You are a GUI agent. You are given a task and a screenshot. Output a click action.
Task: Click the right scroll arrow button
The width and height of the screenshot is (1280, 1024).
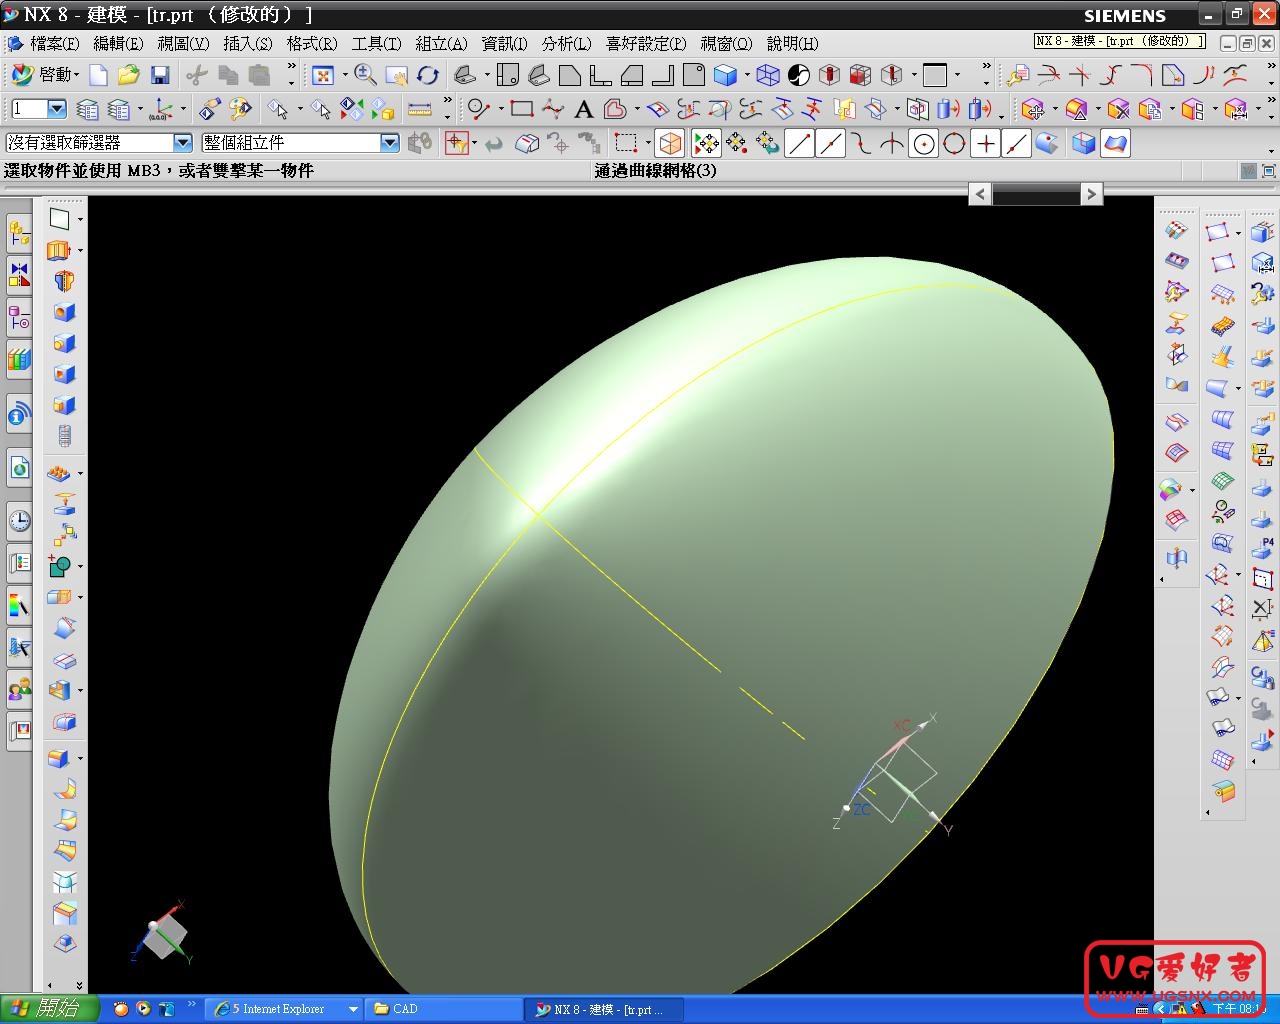coord(1091,194)
